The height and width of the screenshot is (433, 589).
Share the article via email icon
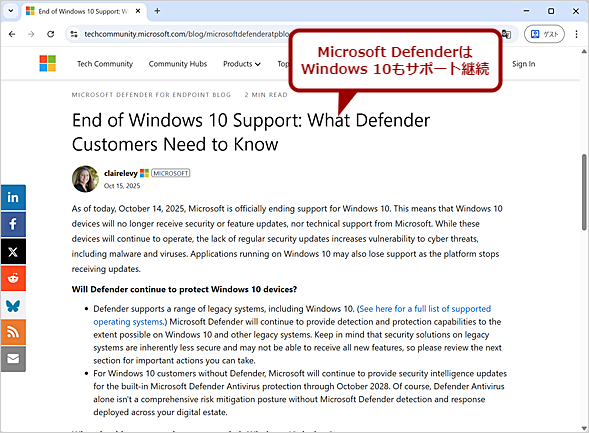tap(13, 359)
